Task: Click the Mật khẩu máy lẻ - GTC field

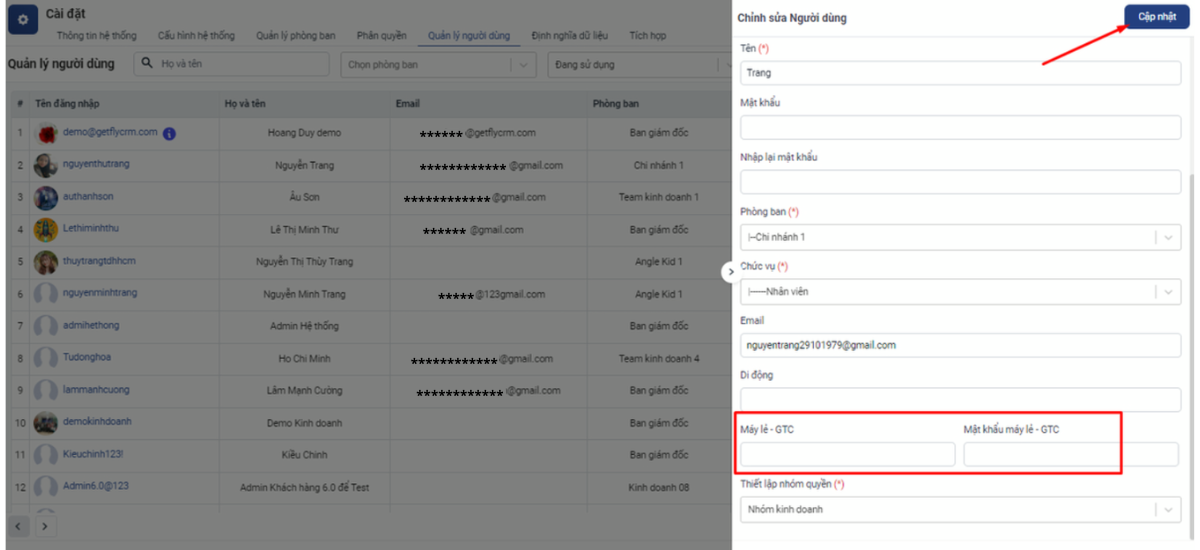Action: point(1042,455)
